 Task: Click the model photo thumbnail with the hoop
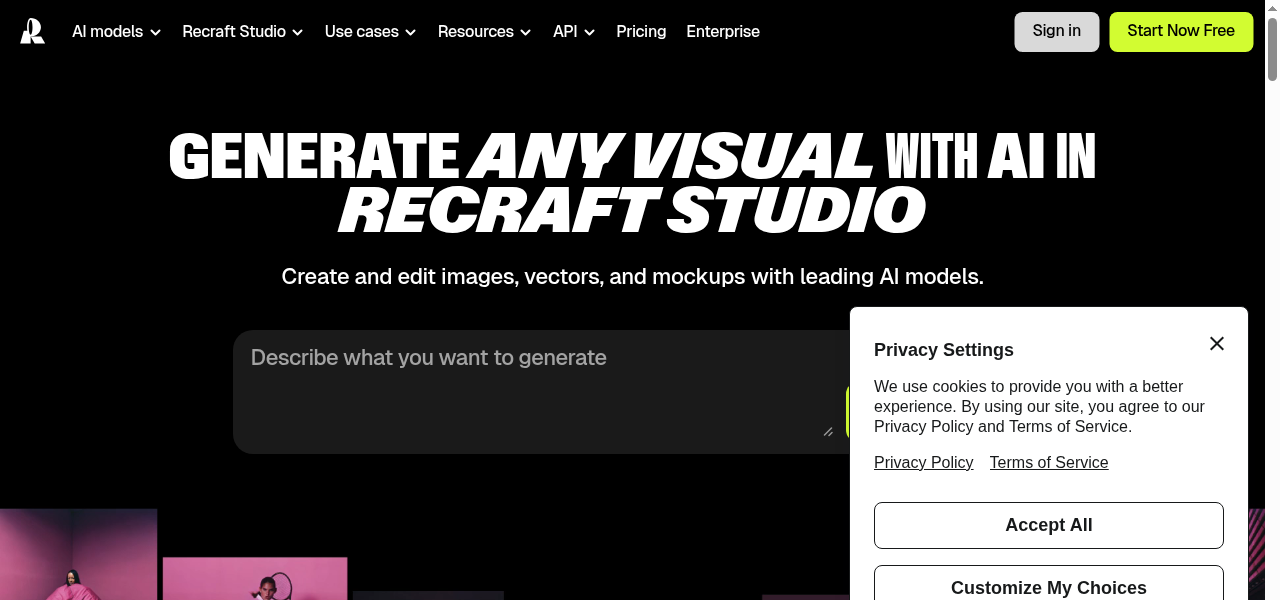click(255, 580)
